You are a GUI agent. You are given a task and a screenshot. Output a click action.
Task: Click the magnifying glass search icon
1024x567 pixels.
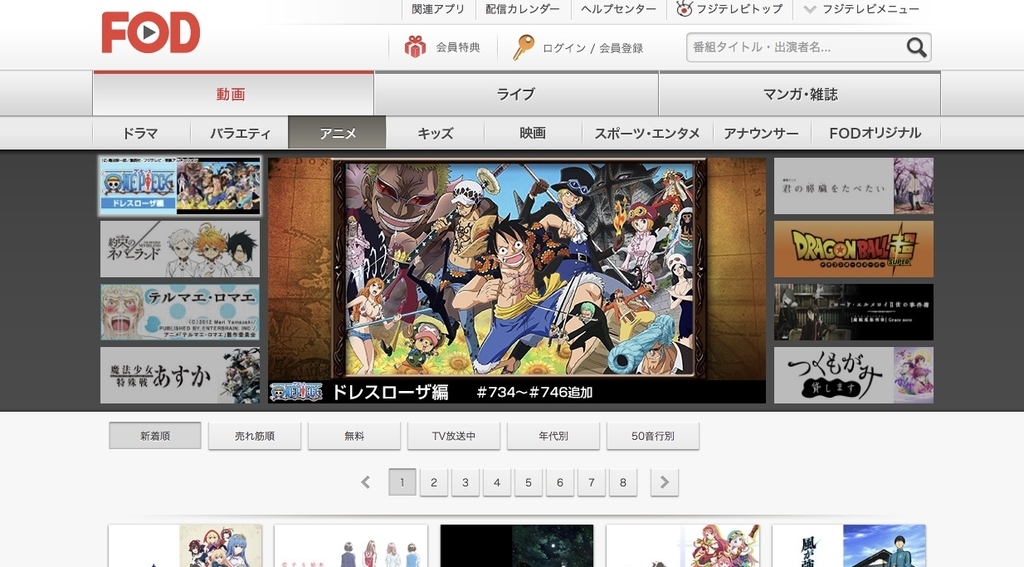[x=916, y=47]
